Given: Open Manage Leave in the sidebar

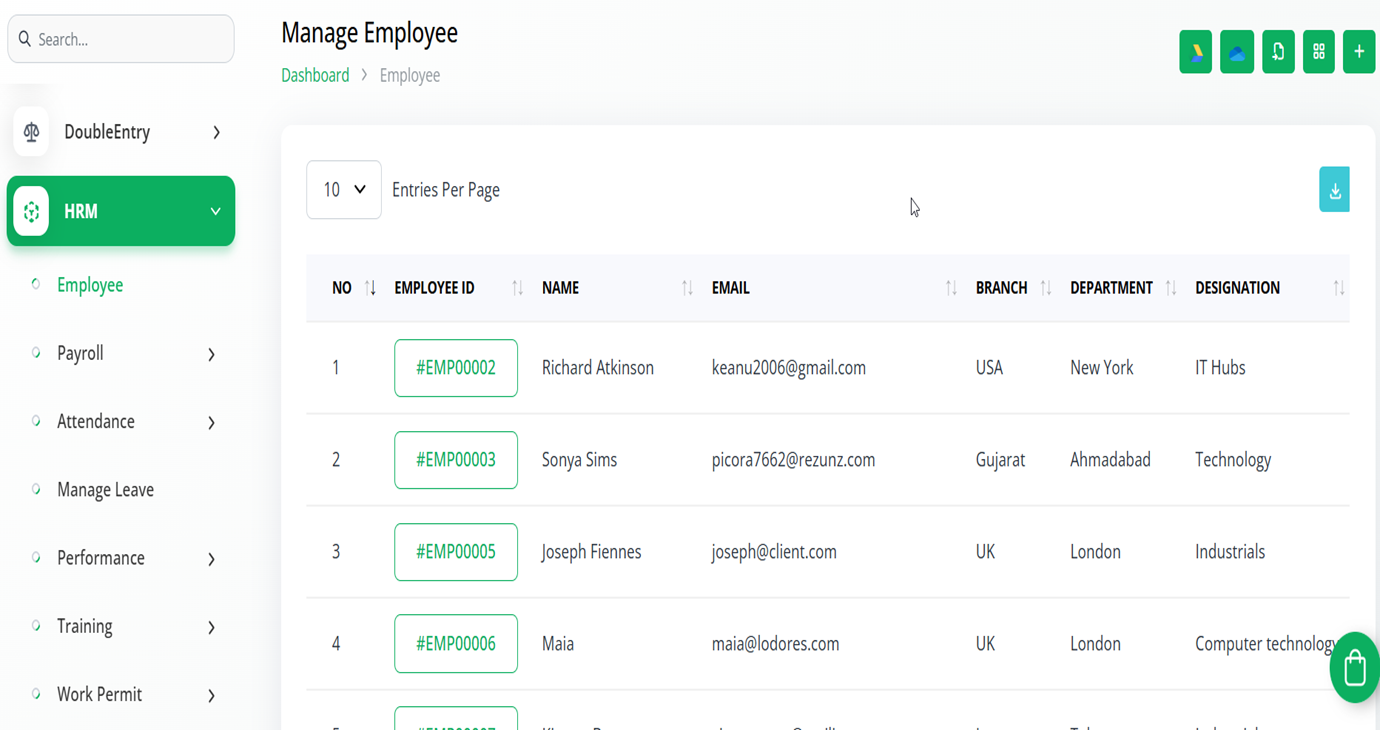Looking at the screenshot, I should (x=105, y=490).
